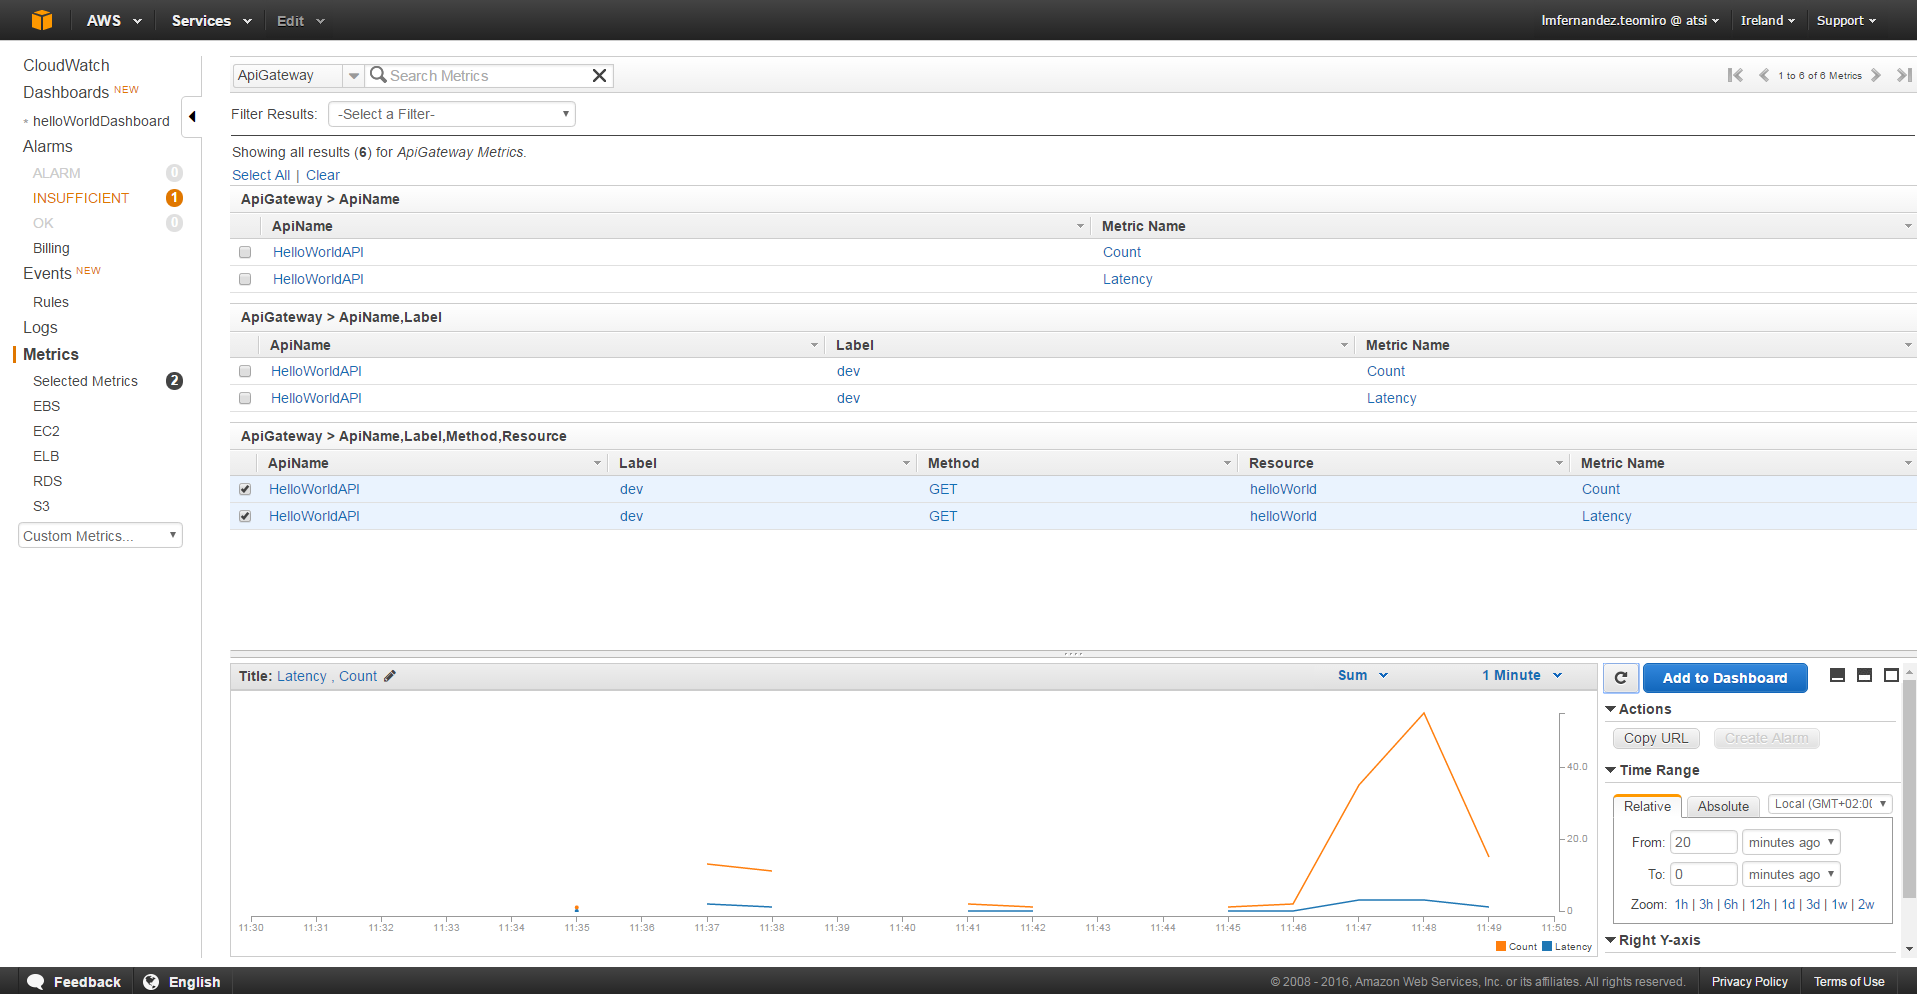
Task: Open the Select a Filter dropdown
Action: click(x=452, y=114)
